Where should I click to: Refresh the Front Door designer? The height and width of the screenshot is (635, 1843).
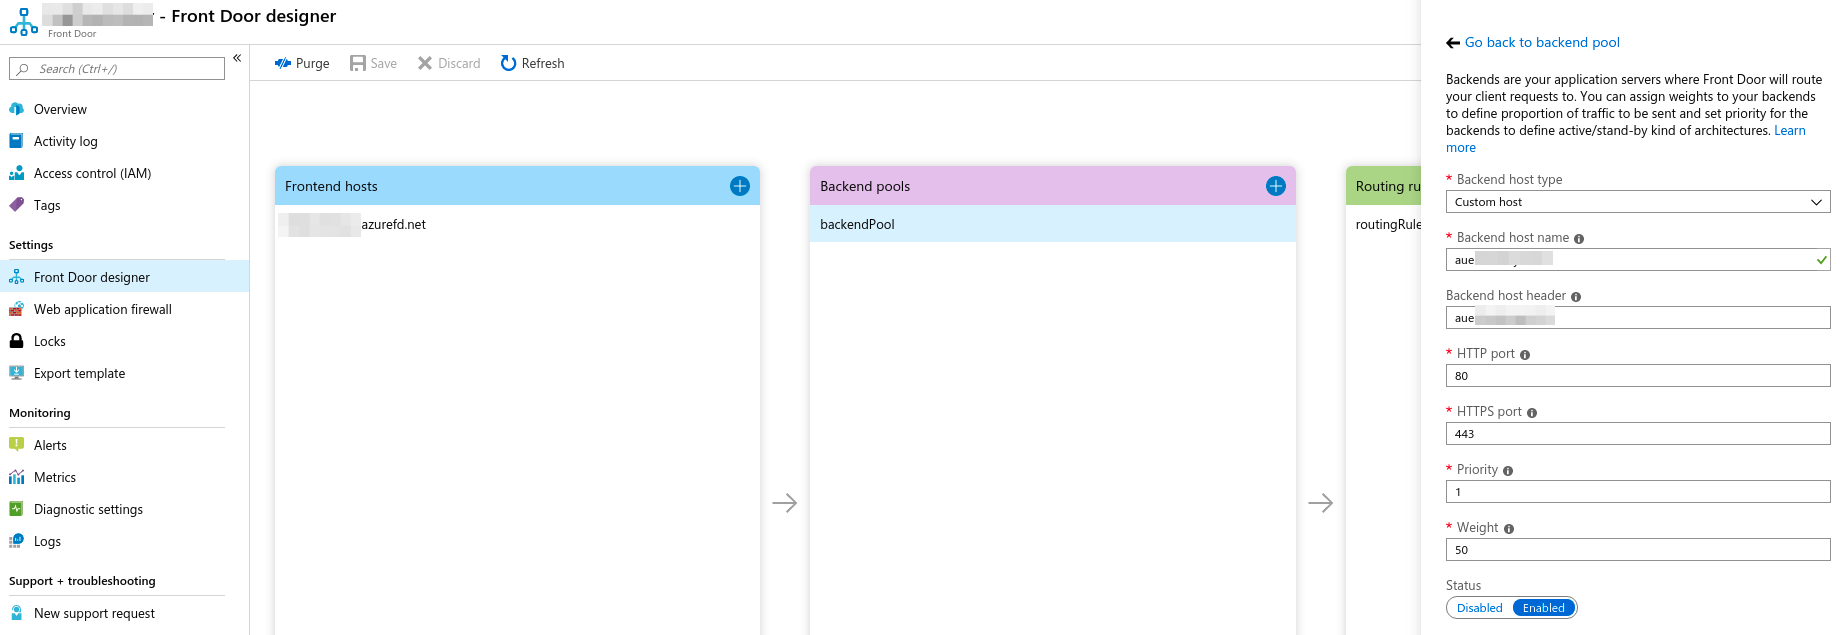[x=532, y=63]
